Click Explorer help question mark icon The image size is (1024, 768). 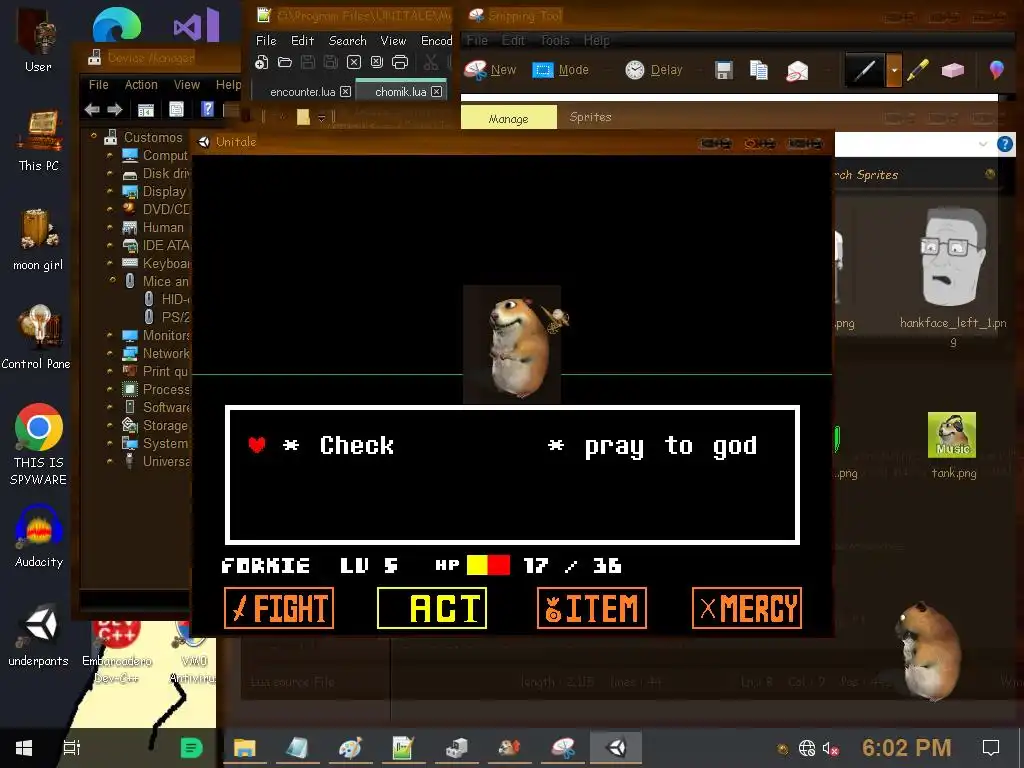coord(1004,144)
